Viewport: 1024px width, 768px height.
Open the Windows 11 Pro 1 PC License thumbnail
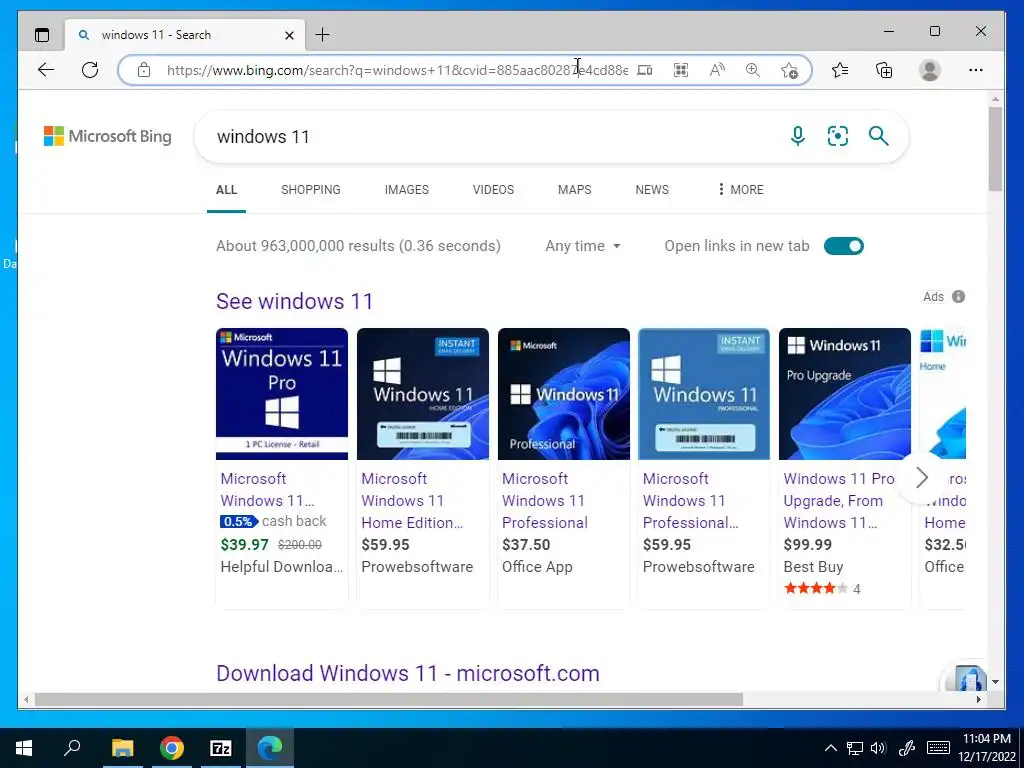coord(281,394)
